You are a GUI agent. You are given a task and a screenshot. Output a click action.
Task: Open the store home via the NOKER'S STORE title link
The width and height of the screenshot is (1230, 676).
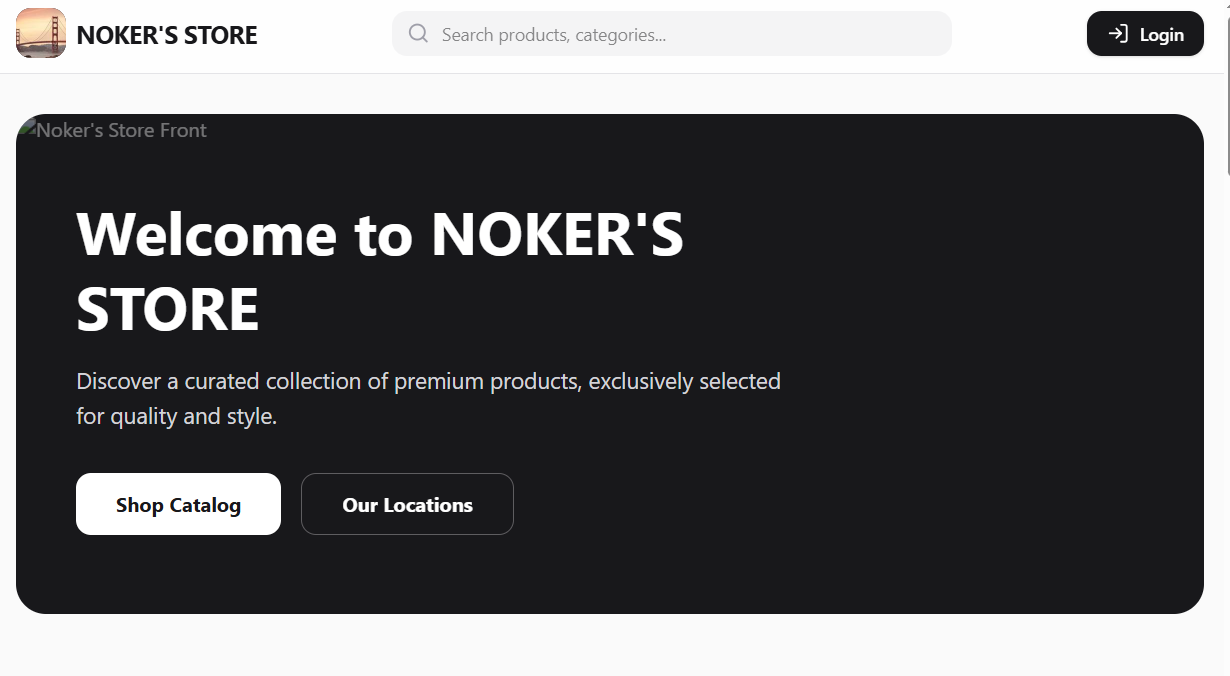point(166,34)
